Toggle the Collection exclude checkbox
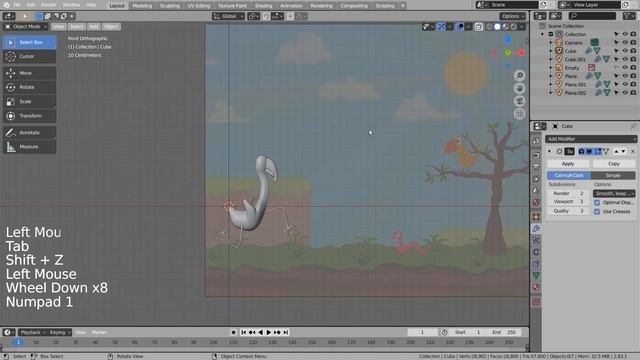The width and height of the screenshot is (640, 360). [x=551, y=34]
